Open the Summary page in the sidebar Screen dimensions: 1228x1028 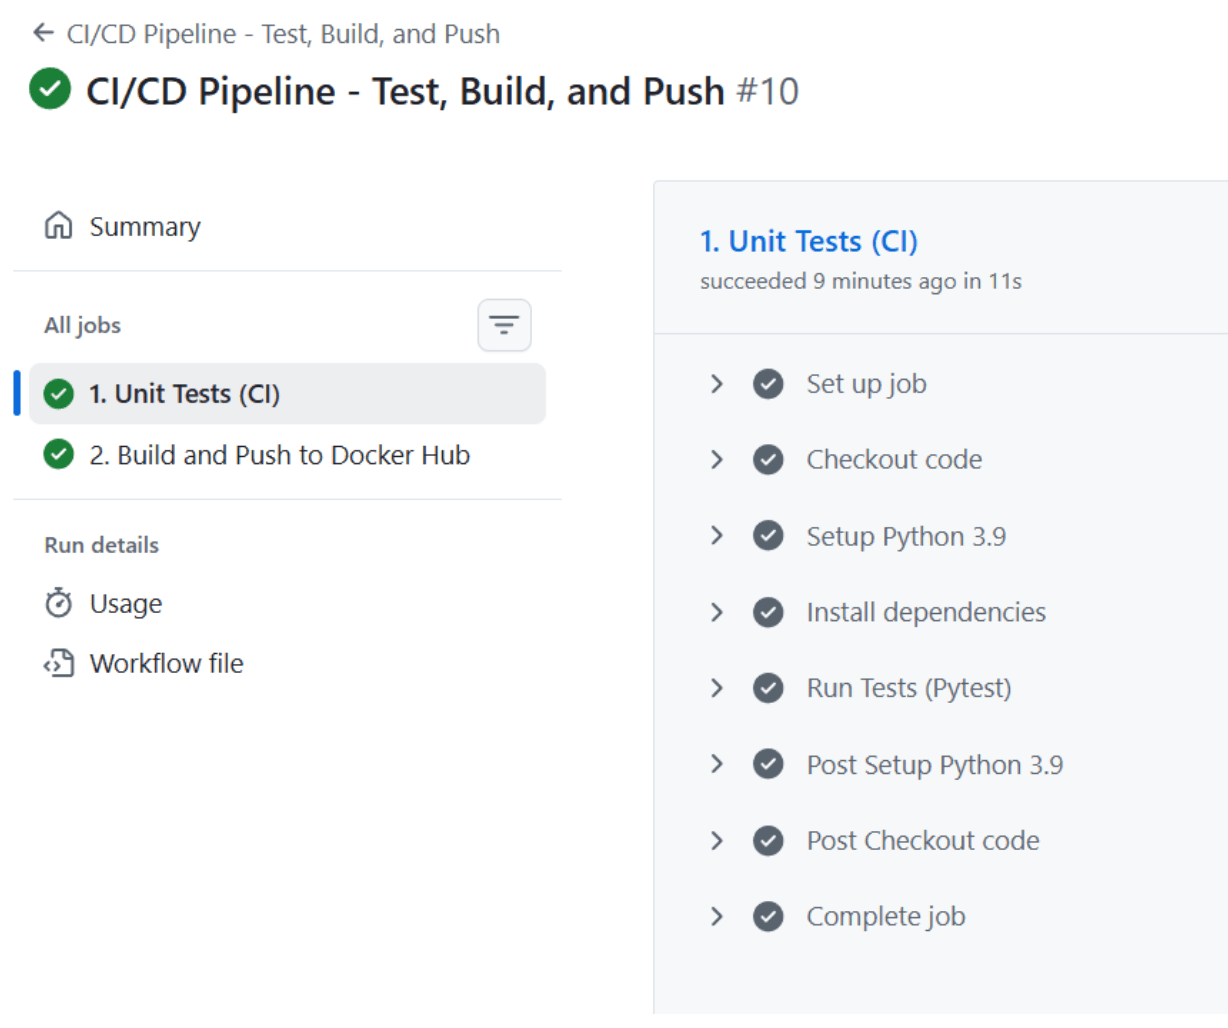[x=145, y=227]
